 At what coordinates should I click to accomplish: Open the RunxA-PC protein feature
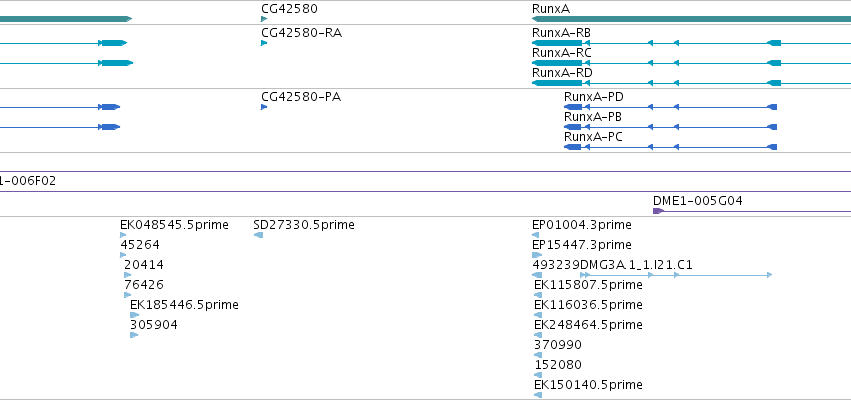coord(671,147)
